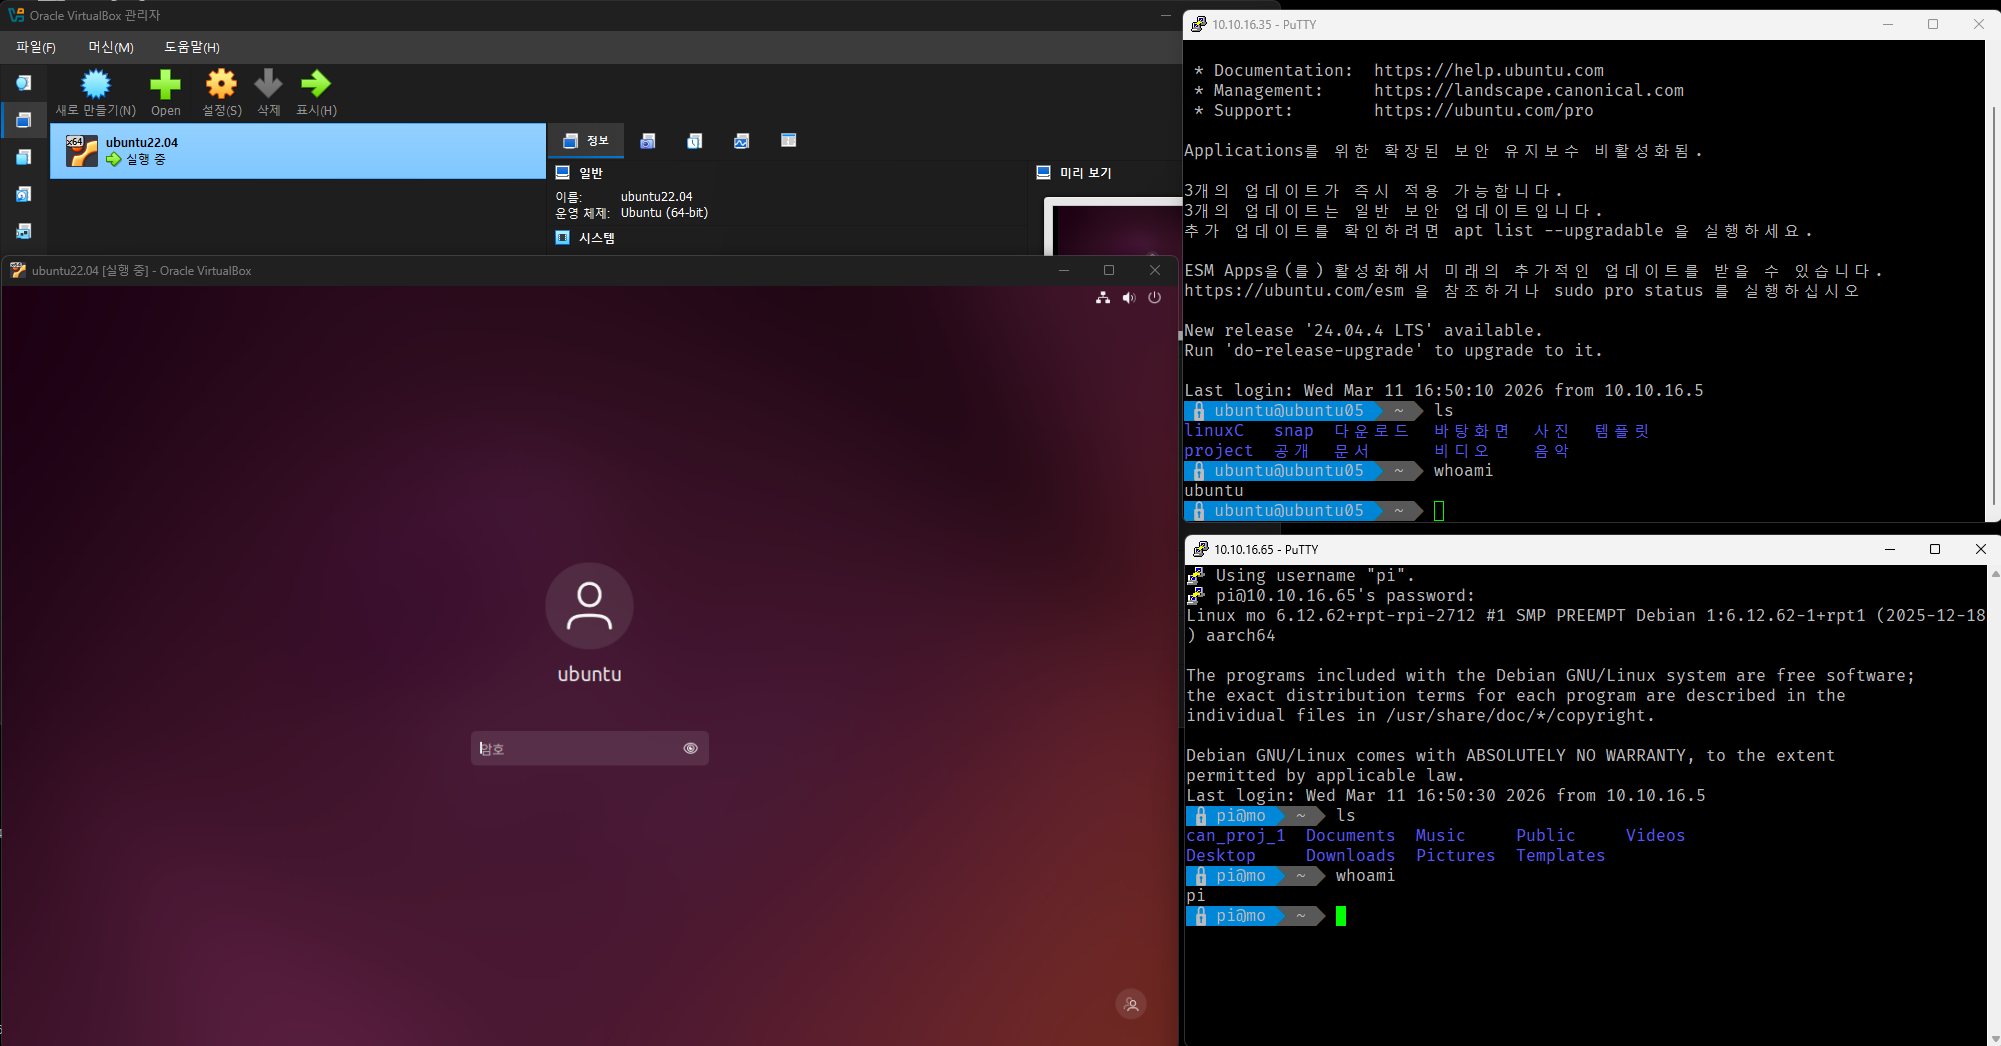Viewport: 2001px width, 1046px height.
Task: Click the Ubuntu (64-bit) operating system value
Action: [664, 213]
